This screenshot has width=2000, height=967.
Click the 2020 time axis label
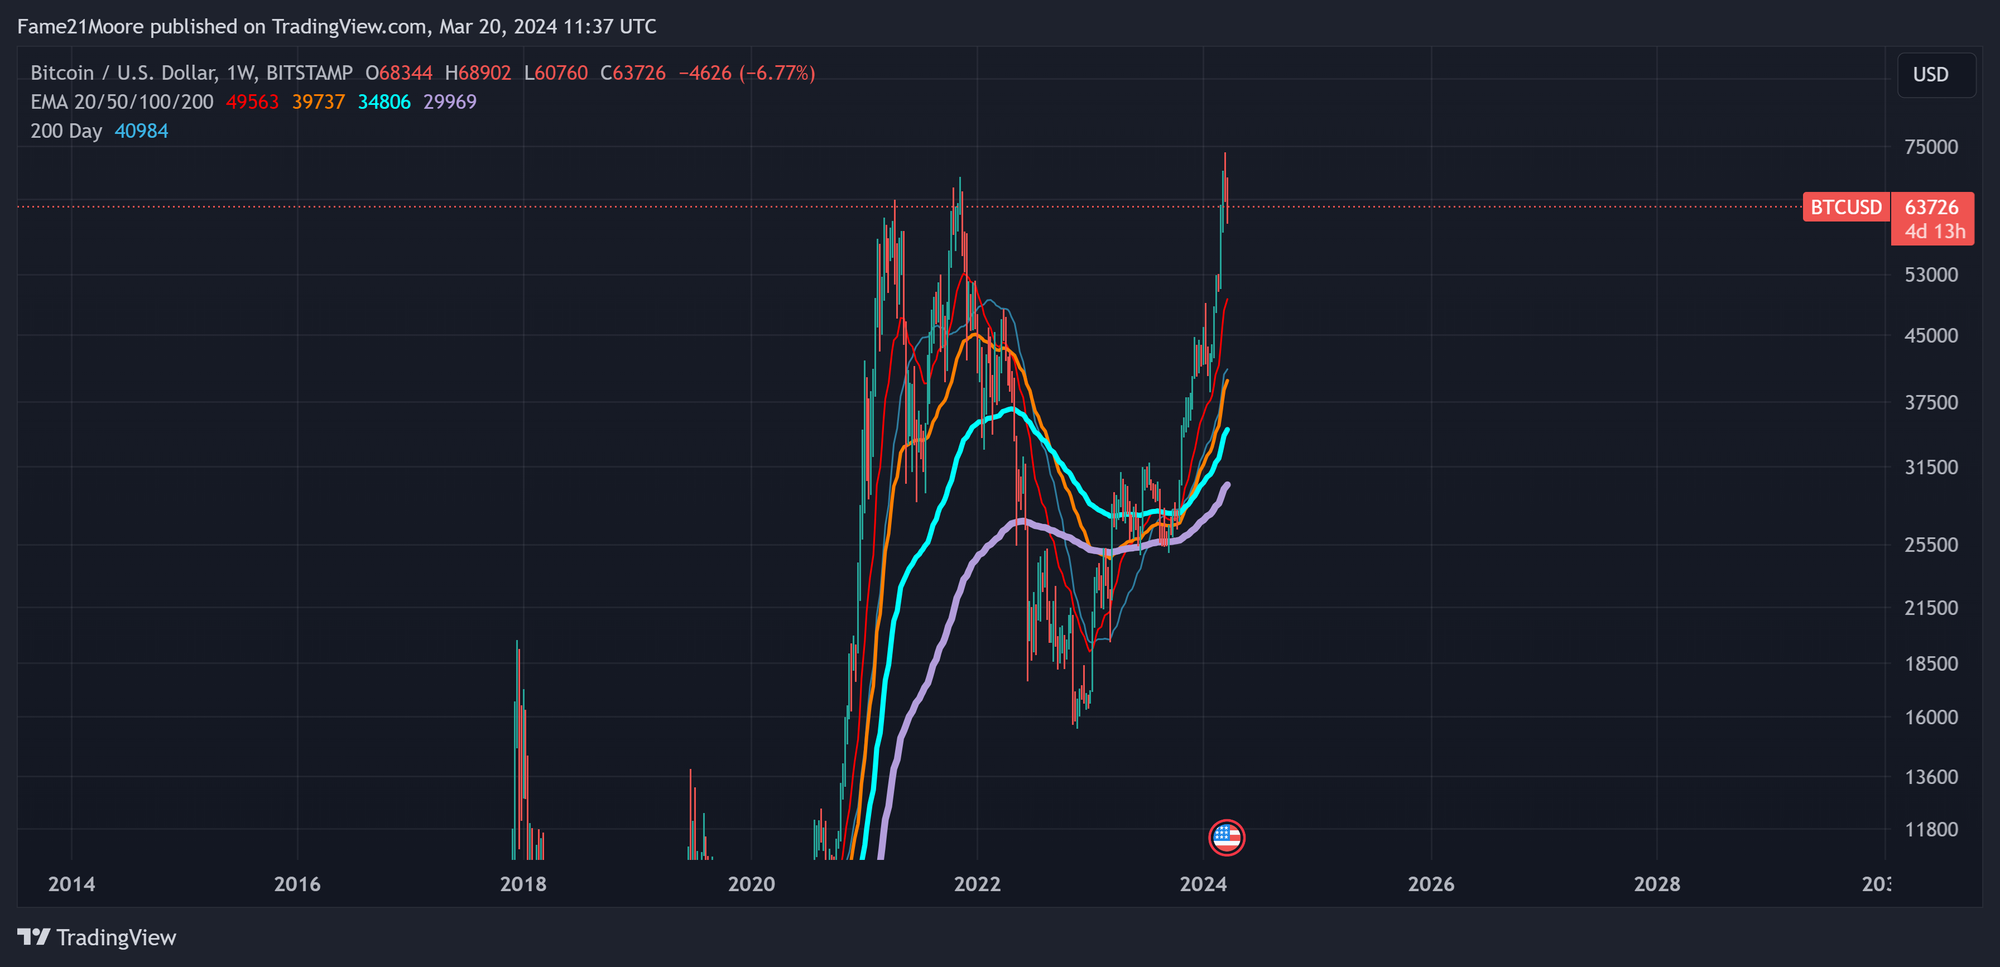point(751,884)
